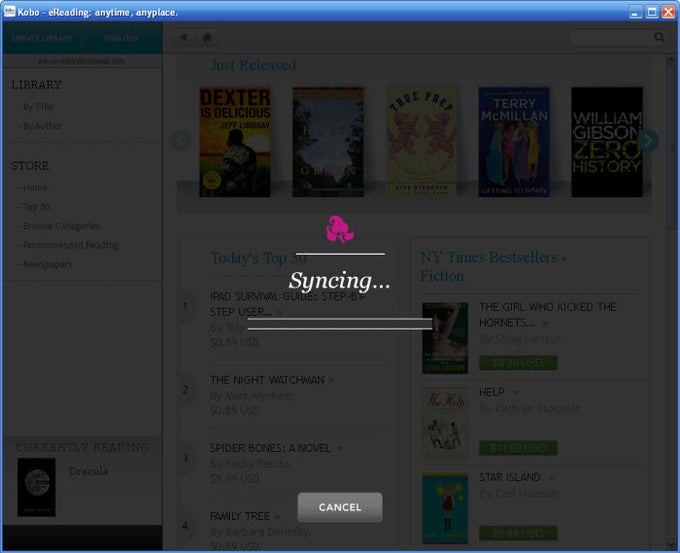Open Dracula cover in Currently Reading
Screen dimensions: 680x553
point(36,487)
